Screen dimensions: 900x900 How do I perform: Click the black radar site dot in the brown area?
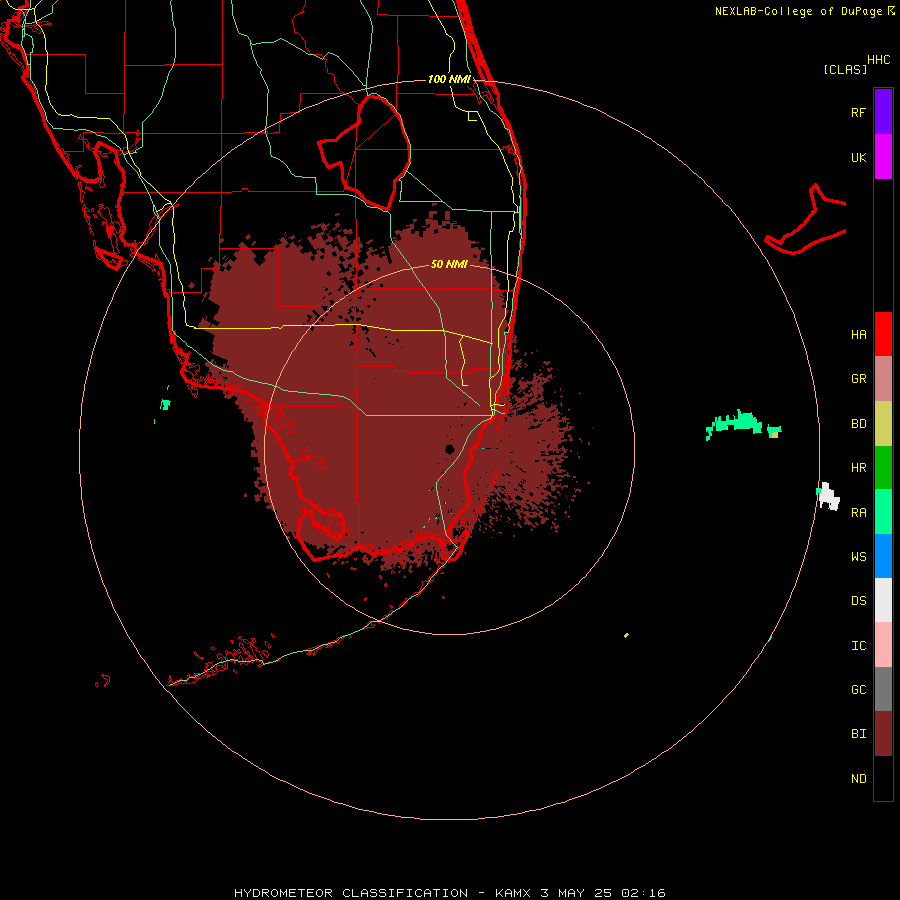coord(449,449)
